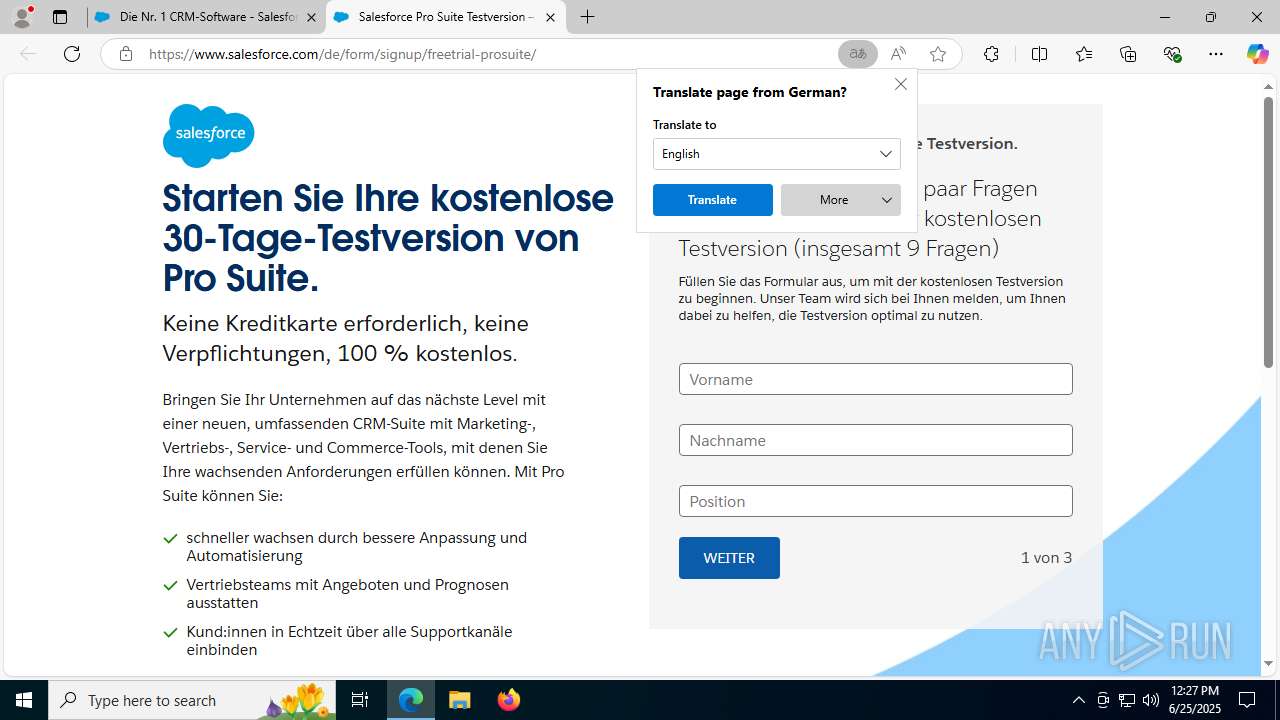Click the address bar URL
The image size is (1280, 720).
pos(342,54)
